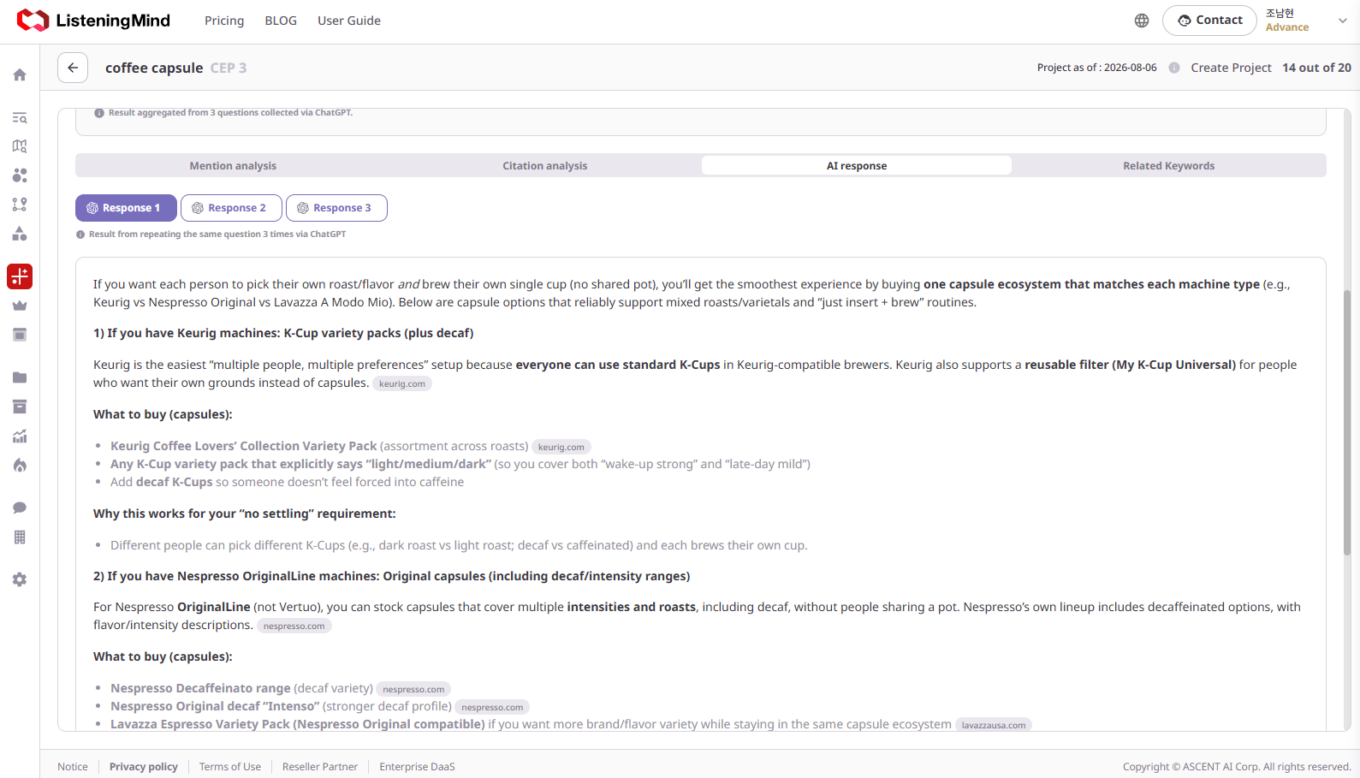Click info icon beside ChatGPT repeat note
This screenshot has height=778, width=1360.
pos(80,234)
